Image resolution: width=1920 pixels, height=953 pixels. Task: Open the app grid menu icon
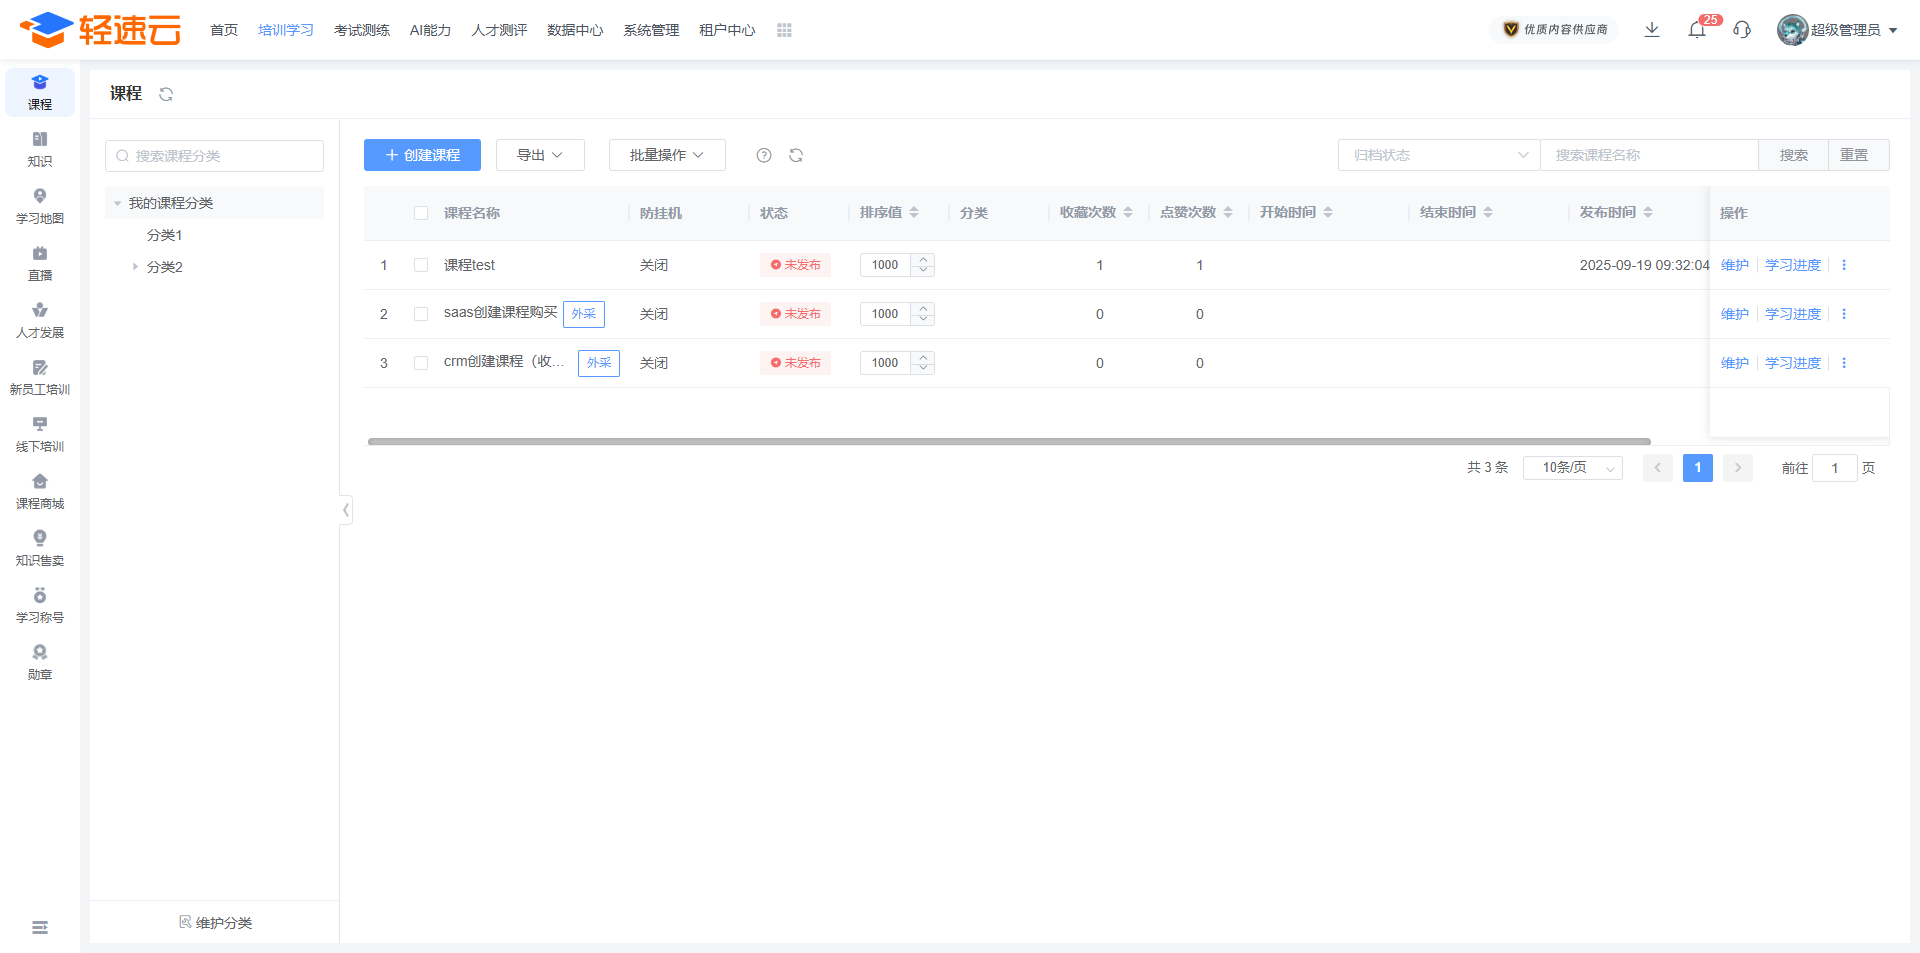pyautogui.click(x=784, y=30)
